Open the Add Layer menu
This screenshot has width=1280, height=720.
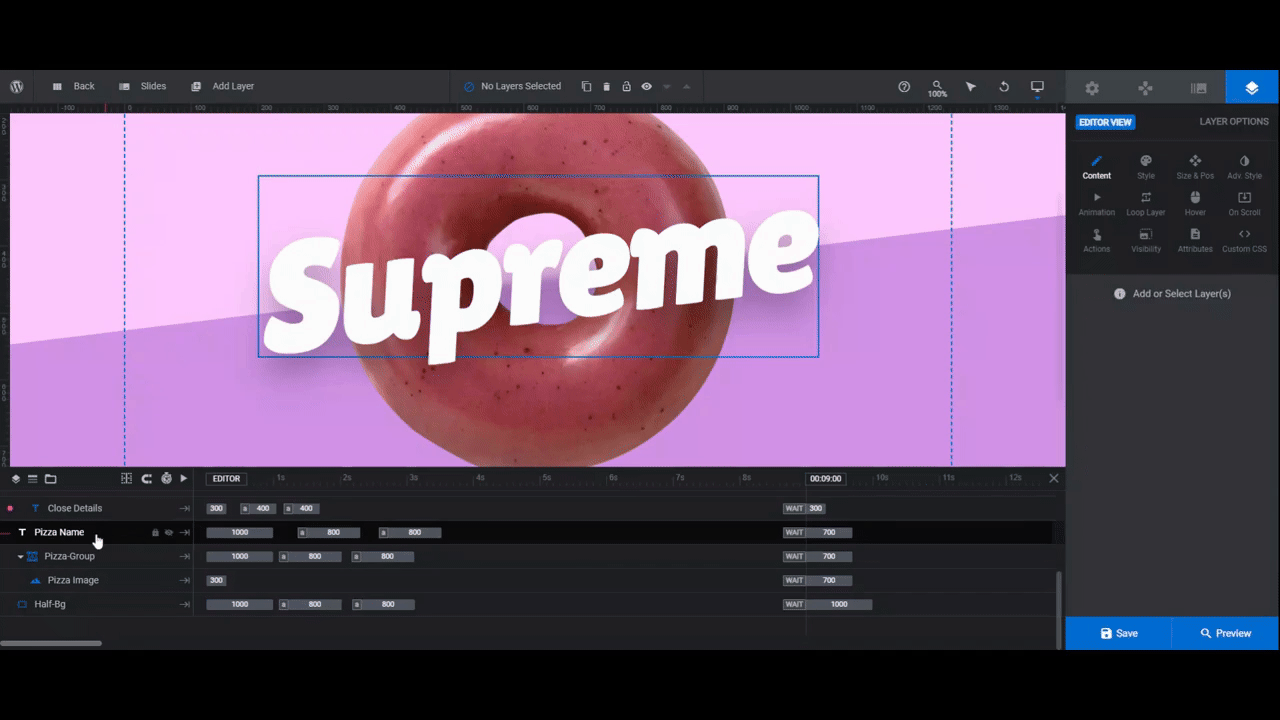click(x=222, y=86)
